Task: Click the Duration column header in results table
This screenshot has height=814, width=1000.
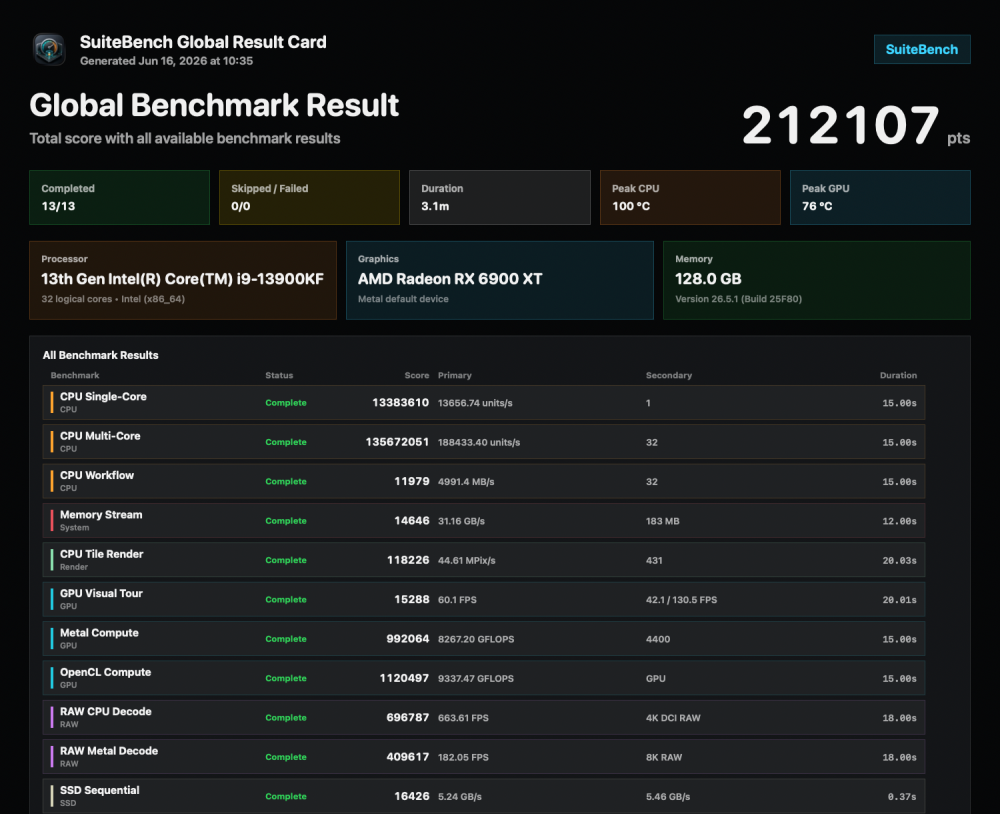Action: [898, 375]
